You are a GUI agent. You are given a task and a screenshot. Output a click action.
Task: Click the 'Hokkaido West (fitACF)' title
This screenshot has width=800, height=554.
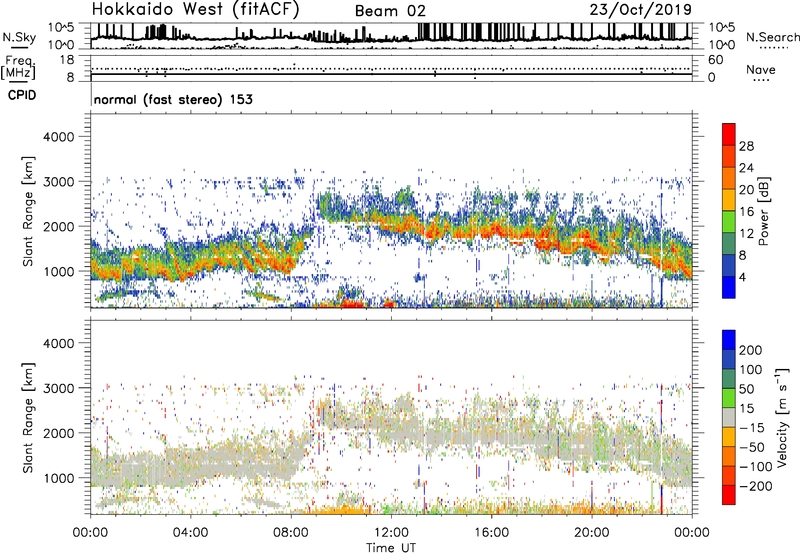(x=195, y=10)
